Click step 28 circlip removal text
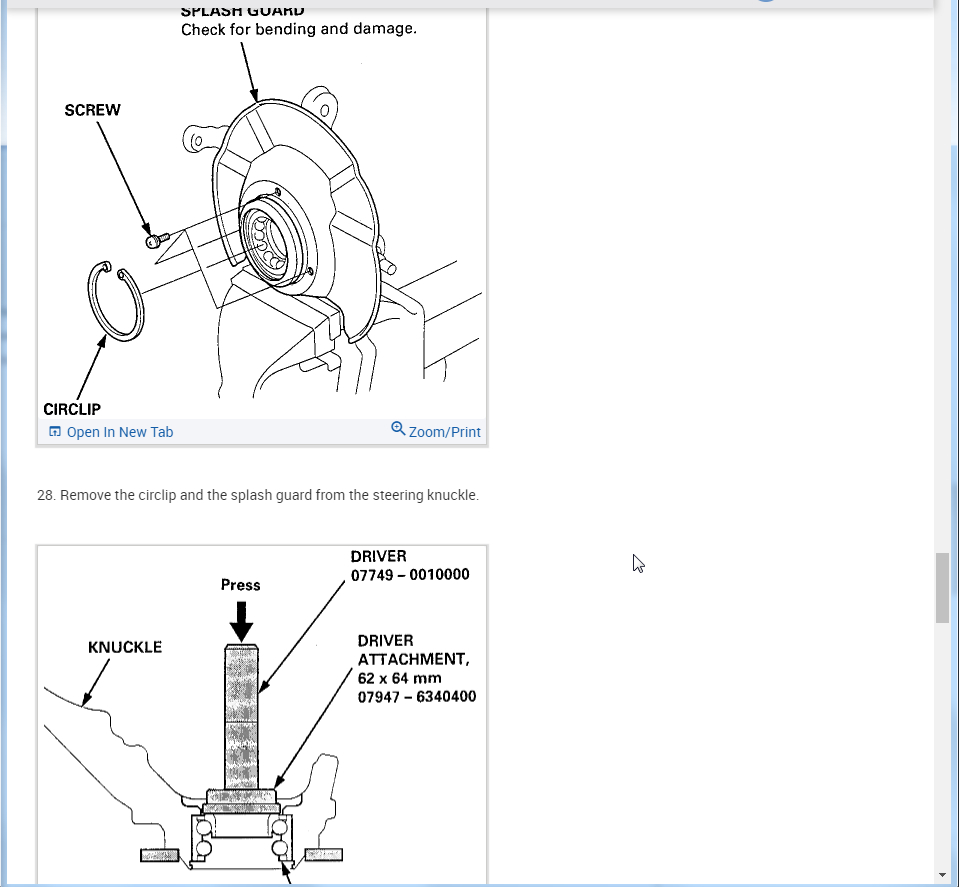 point(257,495)
